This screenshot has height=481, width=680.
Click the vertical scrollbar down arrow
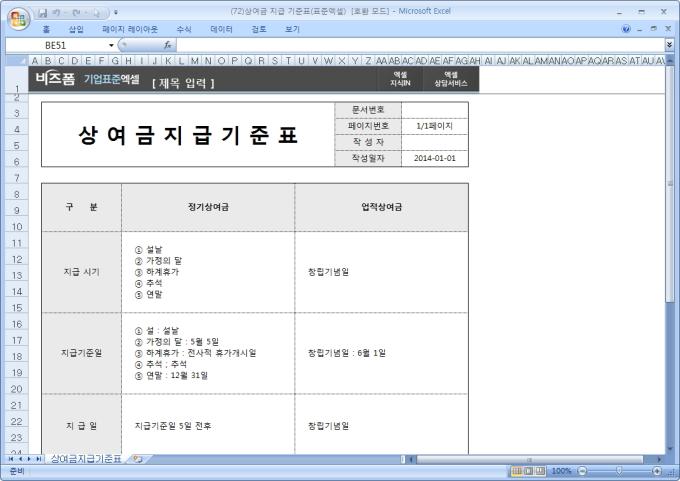coord(670,449)
